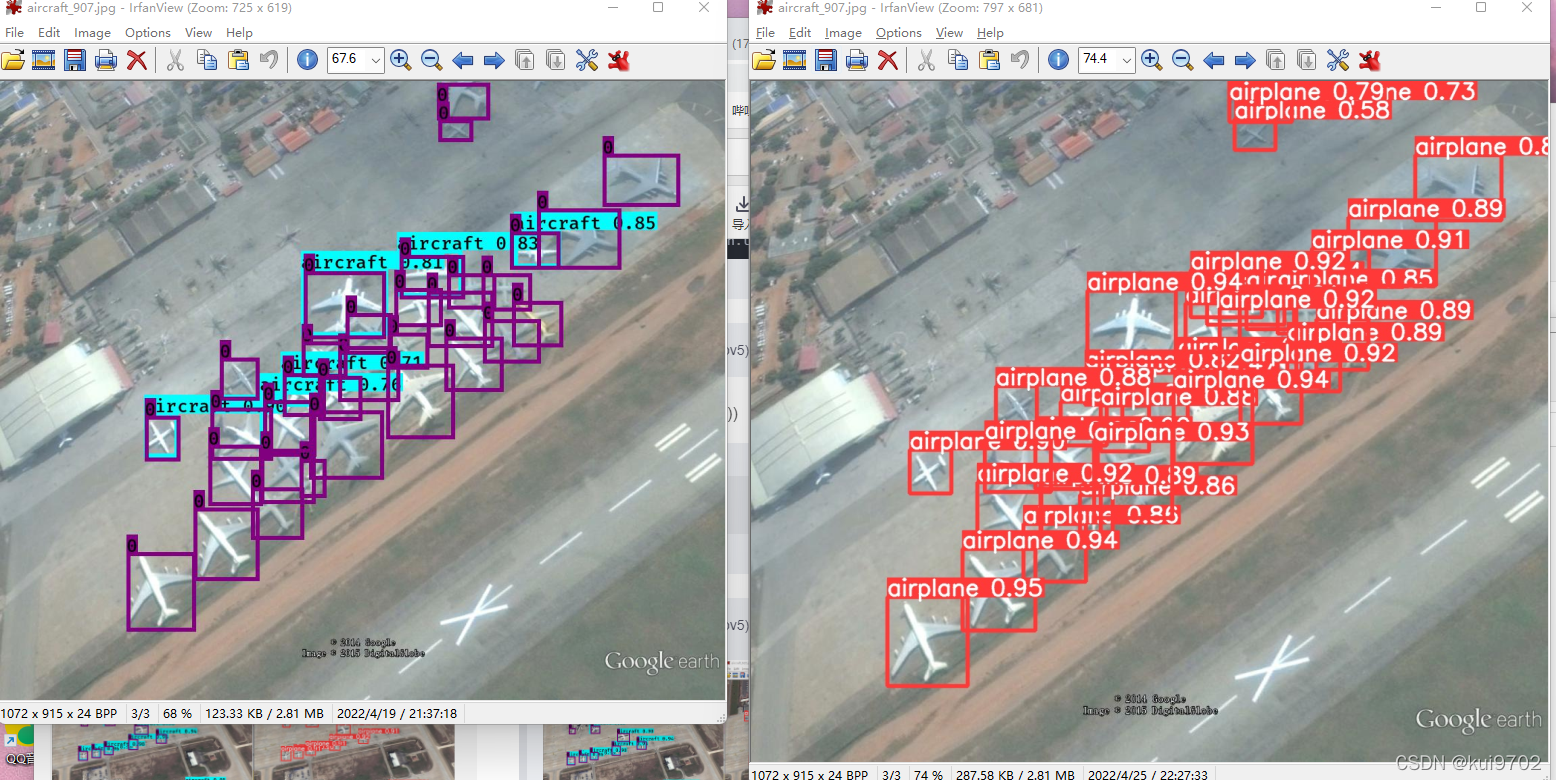Click Cut scissors icon in left IrfanView window

point(175,60)
